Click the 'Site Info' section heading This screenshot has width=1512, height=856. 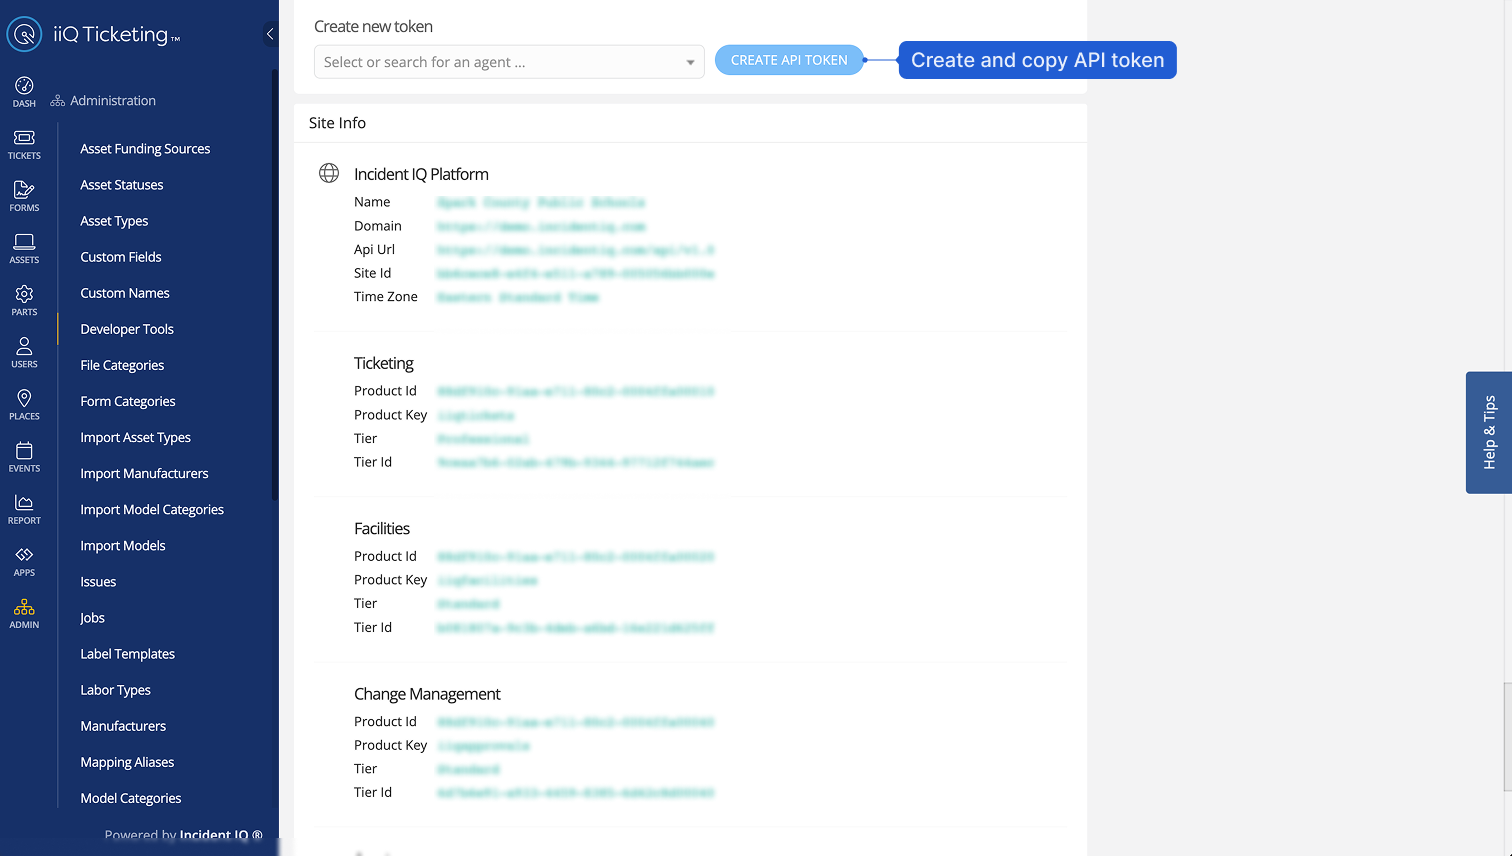[337, 123]
